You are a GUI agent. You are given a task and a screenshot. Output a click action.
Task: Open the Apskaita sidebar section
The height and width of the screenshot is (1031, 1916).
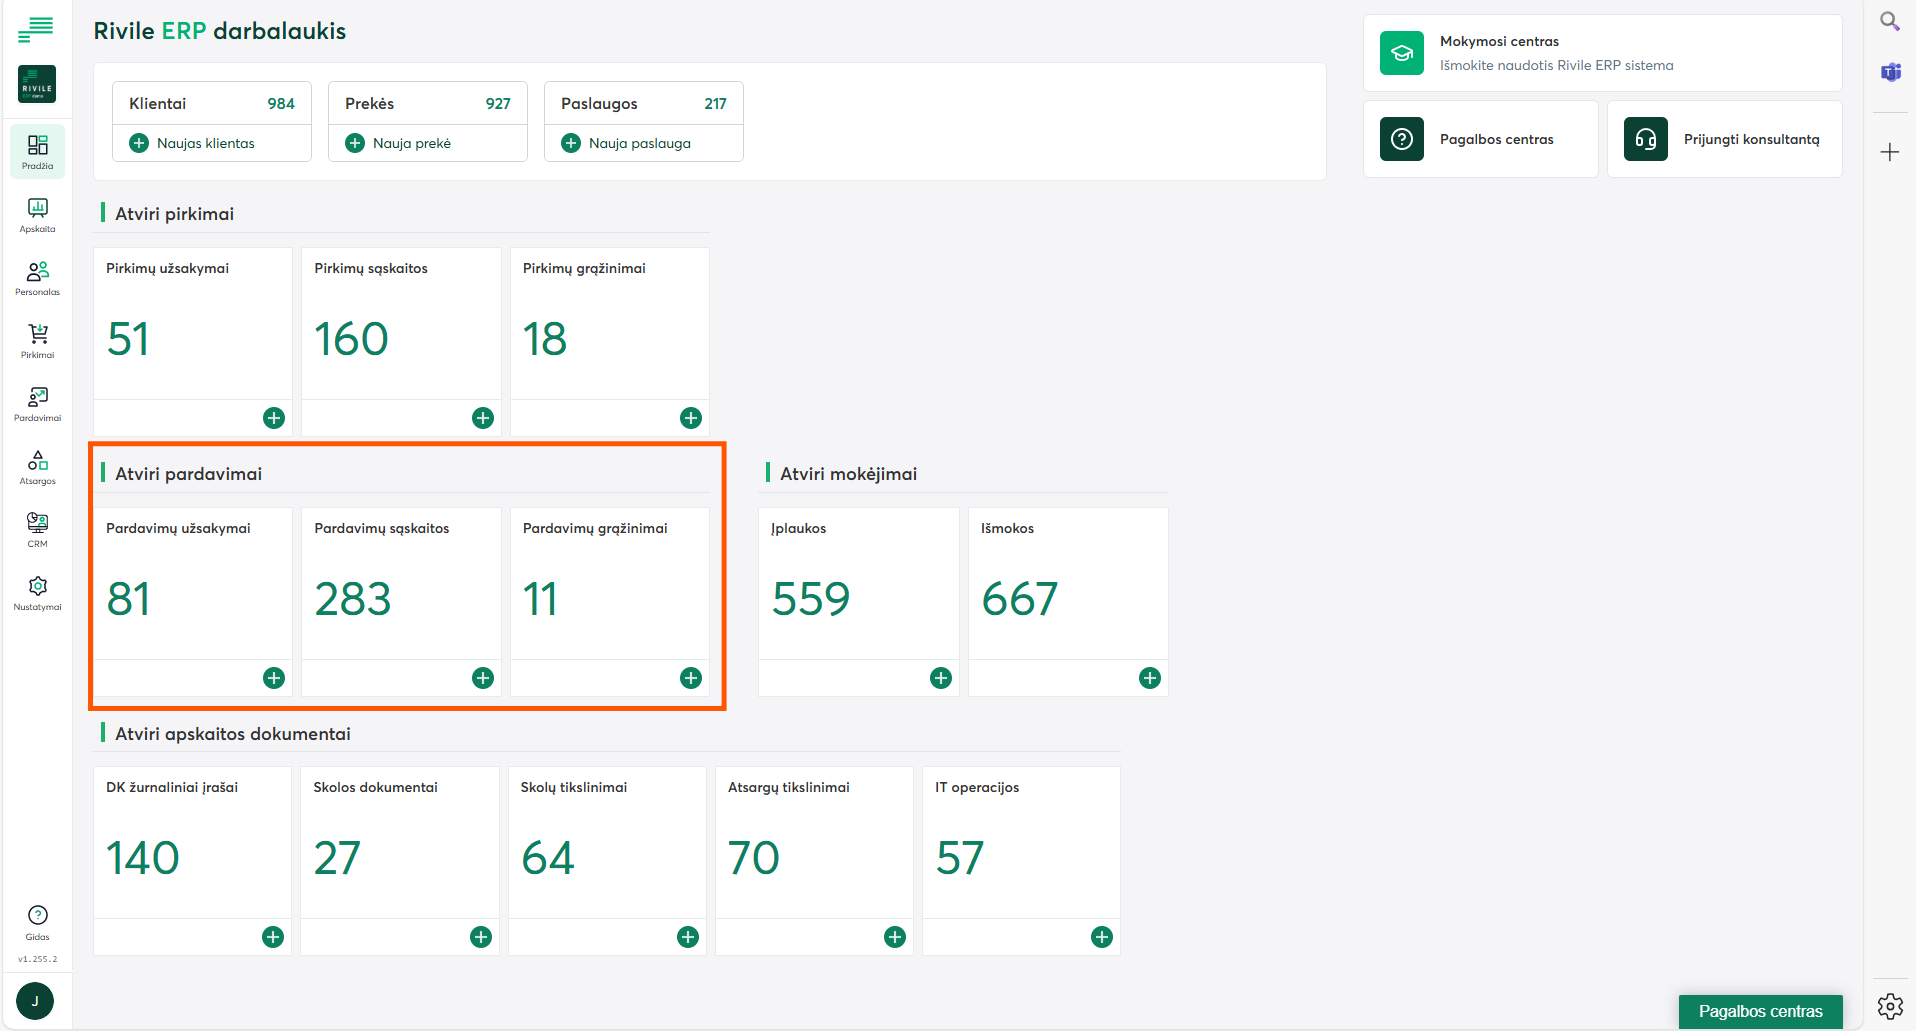(x=37, y=215)
